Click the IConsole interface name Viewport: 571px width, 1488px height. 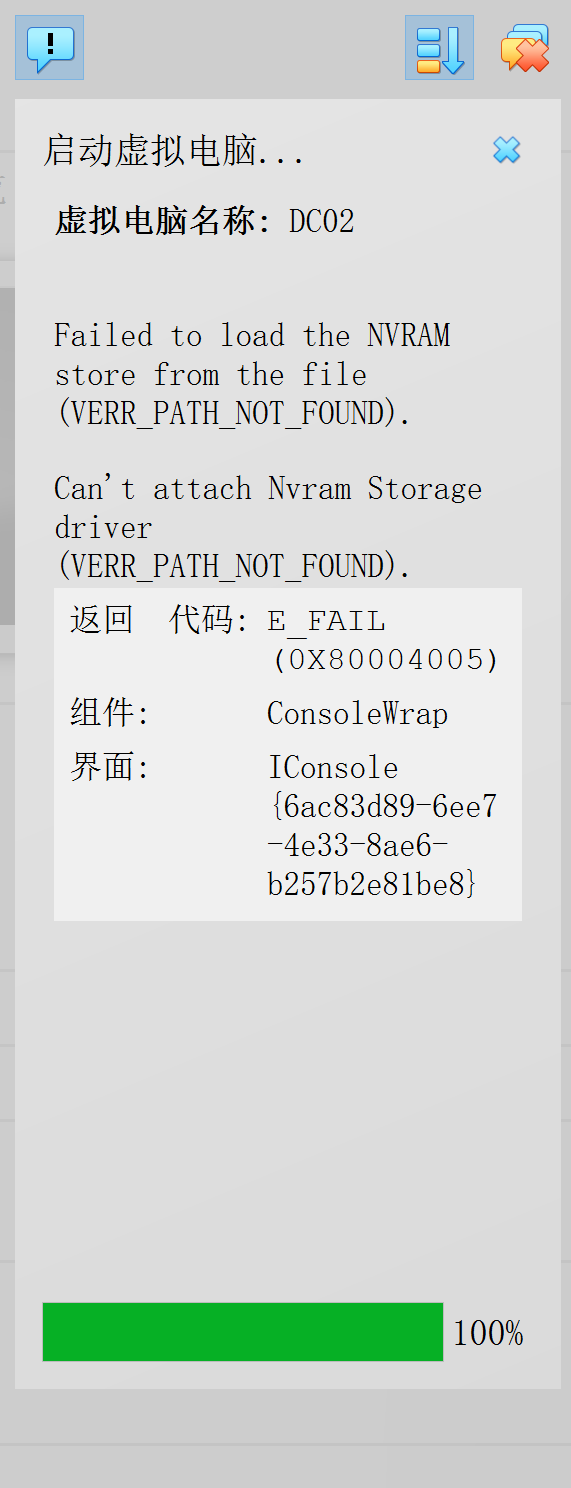click(x=333, y=767)
